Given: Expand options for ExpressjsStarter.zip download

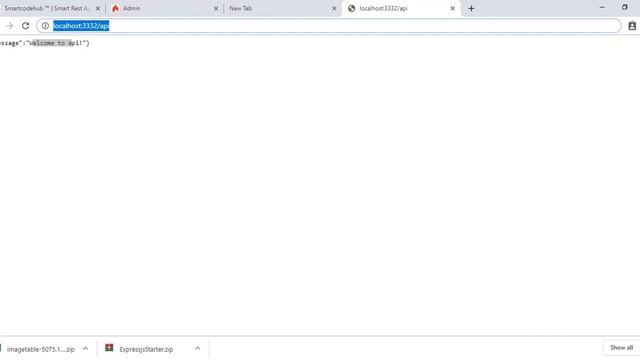Looking at the screenshot, I should click(198, 349).
